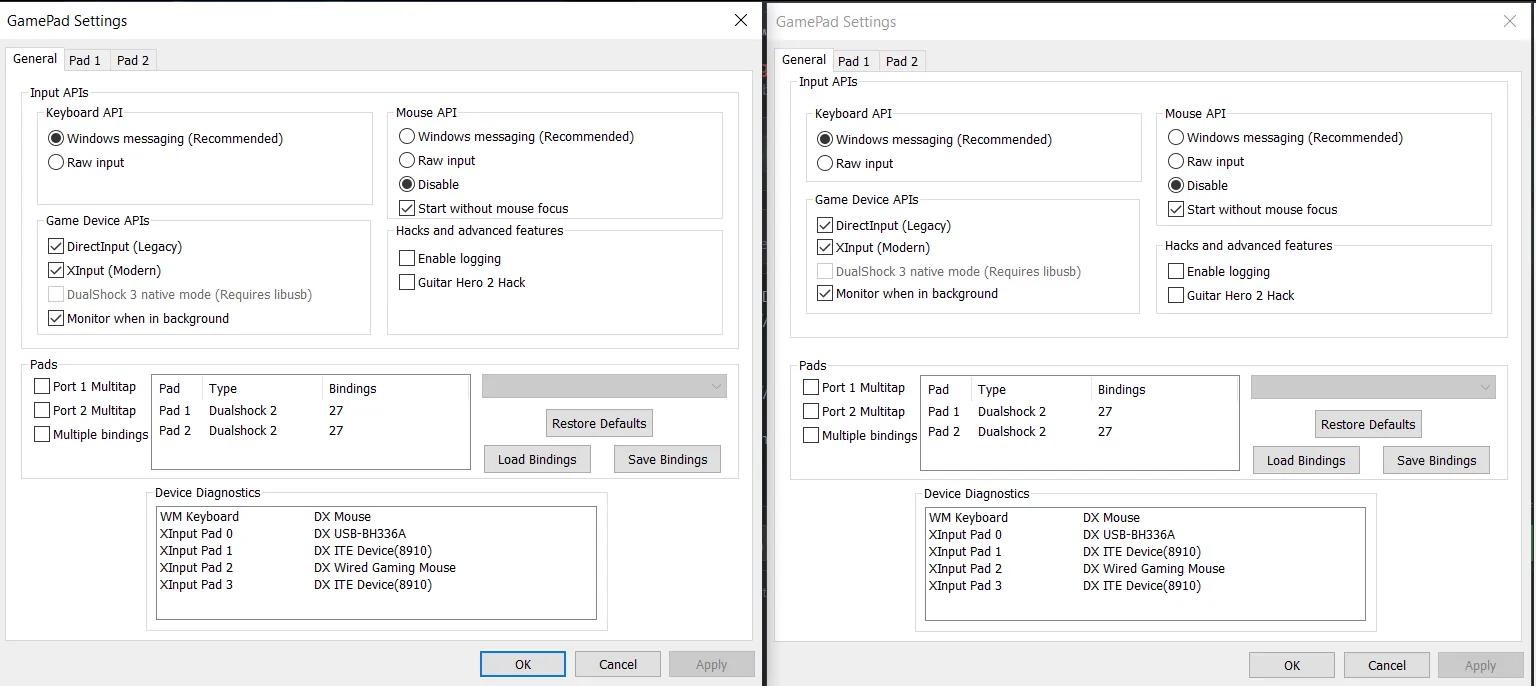1536x686 pixels.
Task: Uncheck DirectInput (Legacy) in left window
Action: [56, 246]
